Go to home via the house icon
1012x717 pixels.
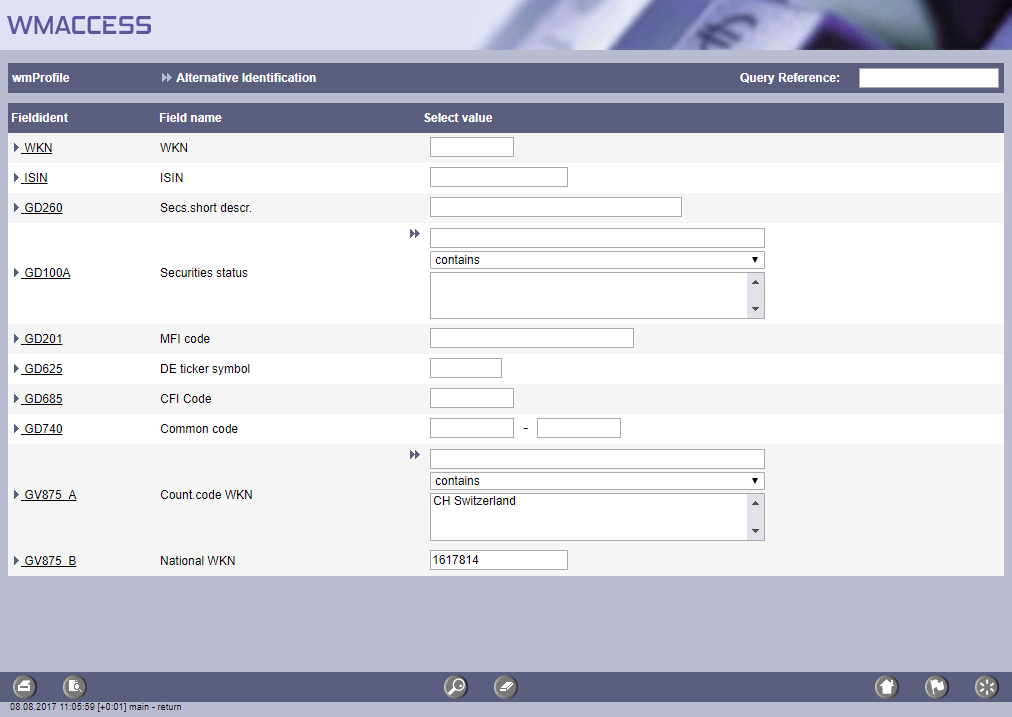coord(886,687)
